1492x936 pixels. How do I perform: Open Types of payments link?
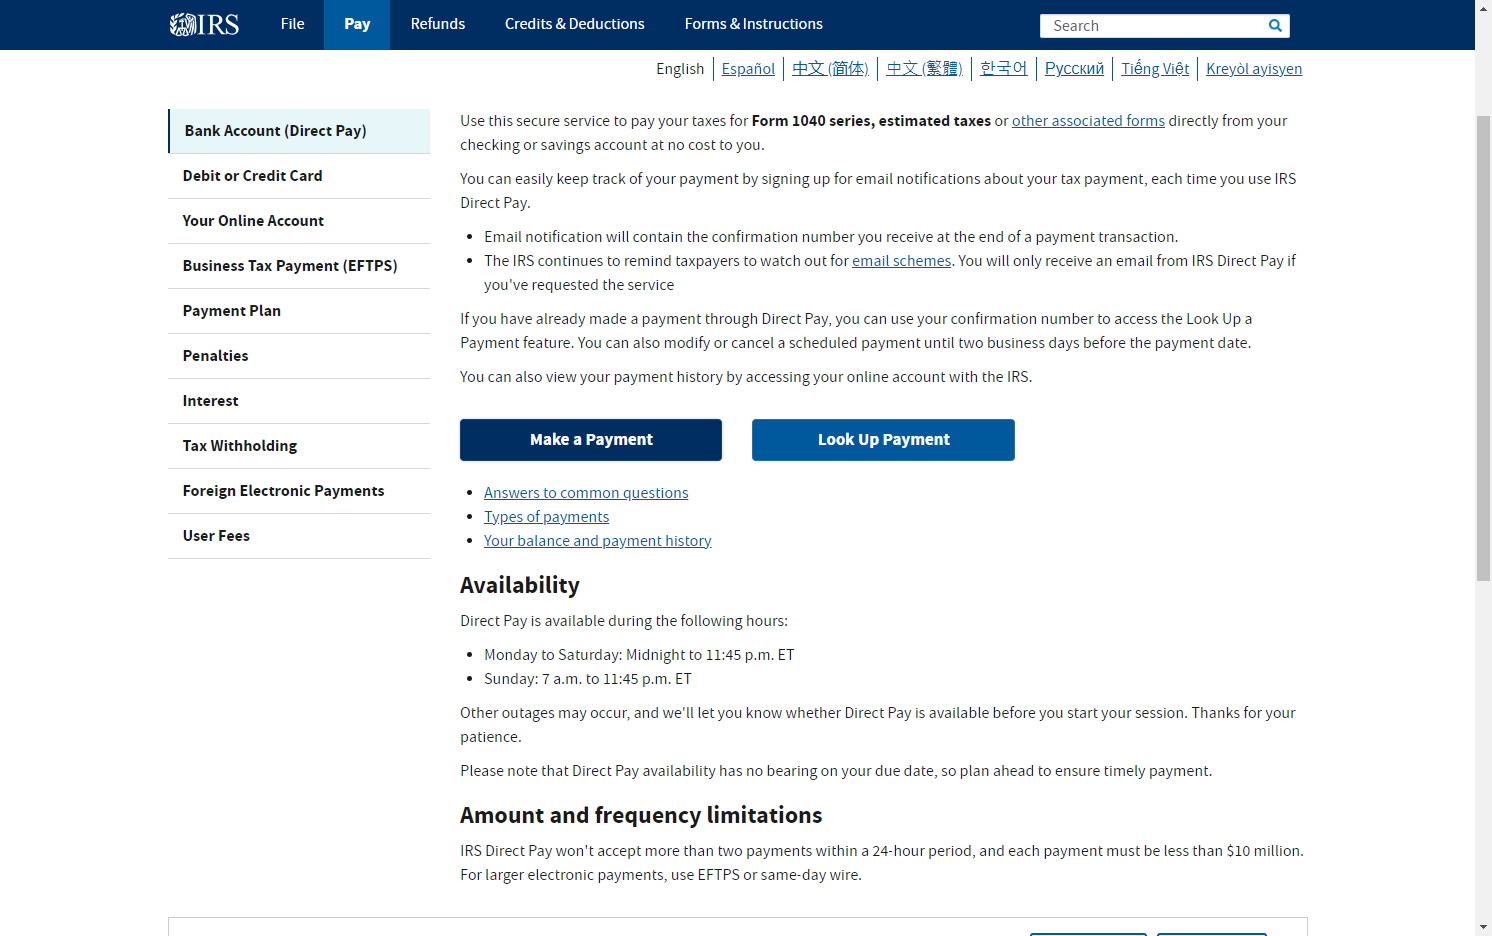[546, 517]
